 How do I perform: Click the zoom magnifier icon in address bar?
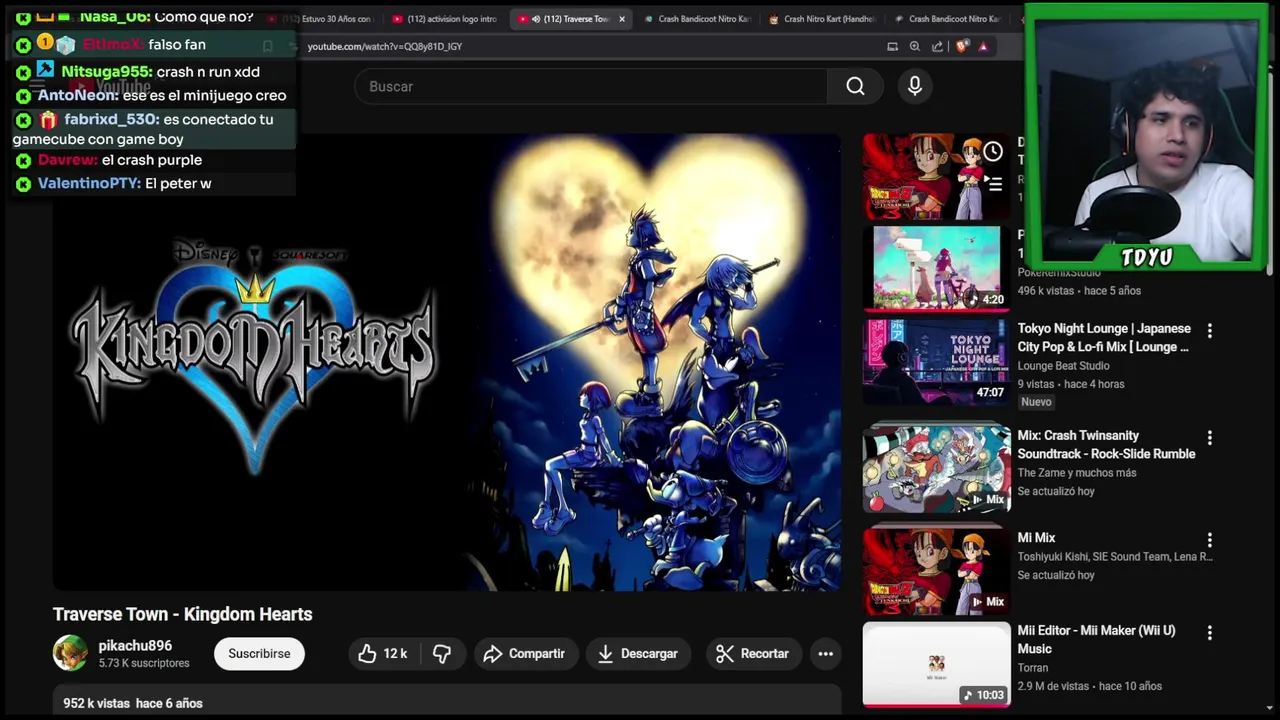(915, 46)
